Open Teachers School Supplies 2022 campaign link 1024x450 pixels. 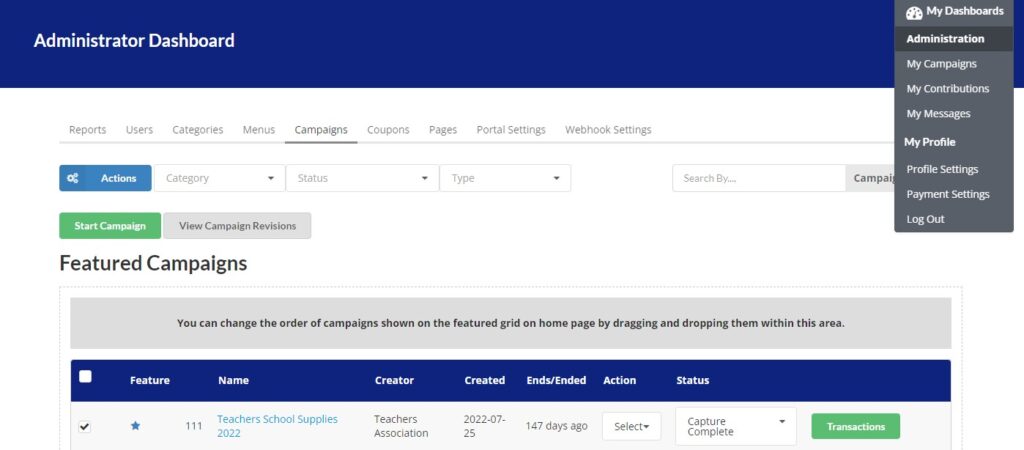point(278,426)
